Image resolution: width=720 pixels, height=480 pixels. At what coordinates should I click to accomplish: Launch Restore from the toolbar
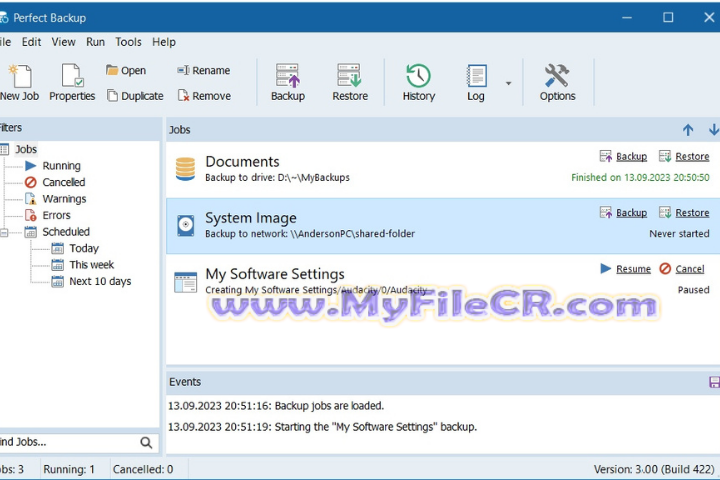[x=350, y=82]
